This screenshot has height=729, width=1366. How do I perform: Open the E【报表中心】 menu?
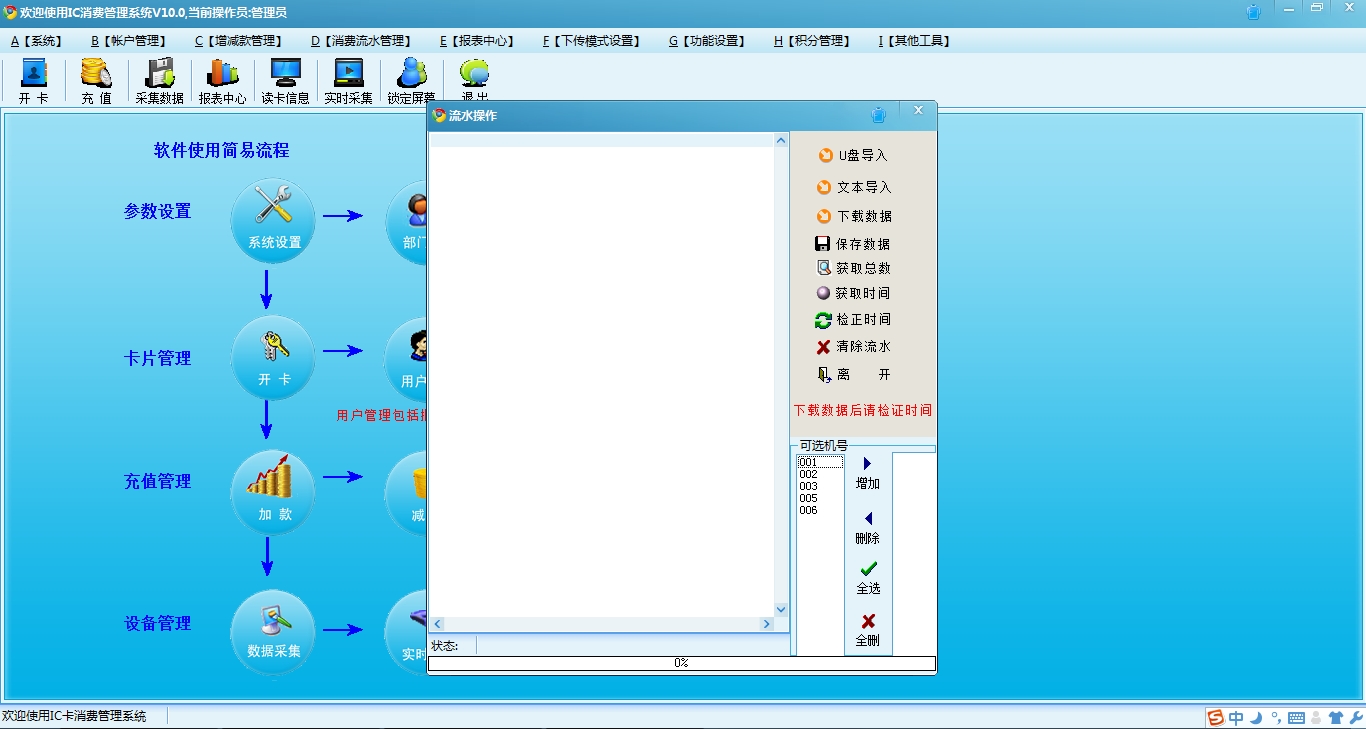[478, 41]
